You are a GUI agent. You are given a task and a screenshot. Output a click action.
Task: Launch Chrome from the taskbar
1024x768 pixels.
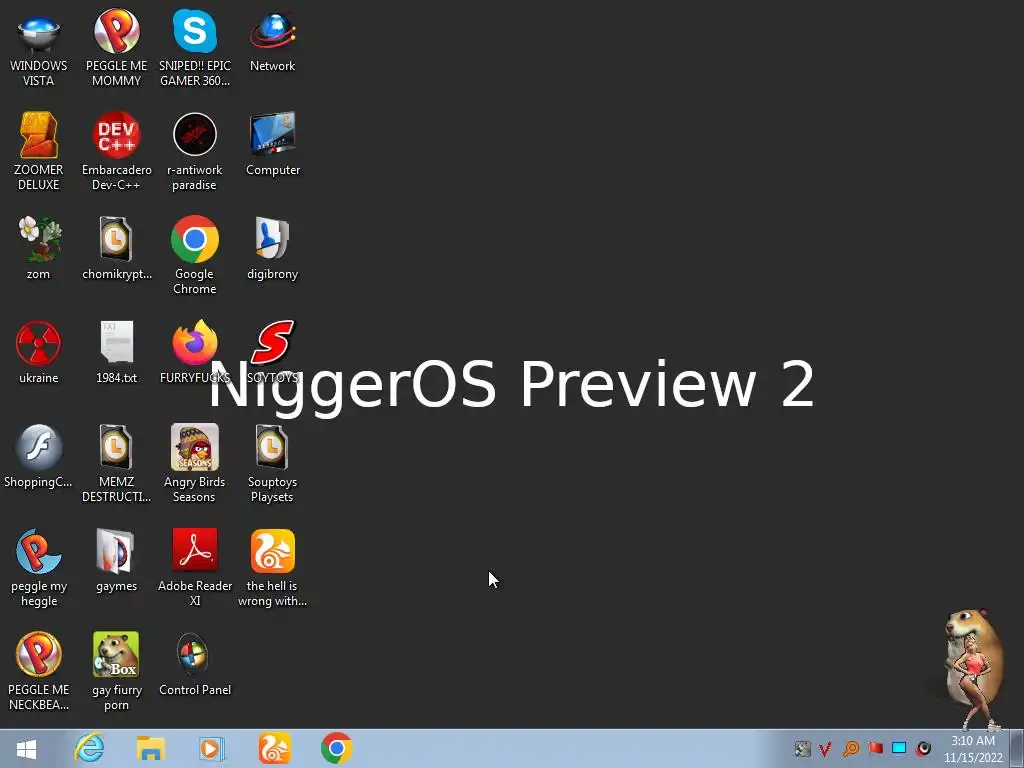336,748
